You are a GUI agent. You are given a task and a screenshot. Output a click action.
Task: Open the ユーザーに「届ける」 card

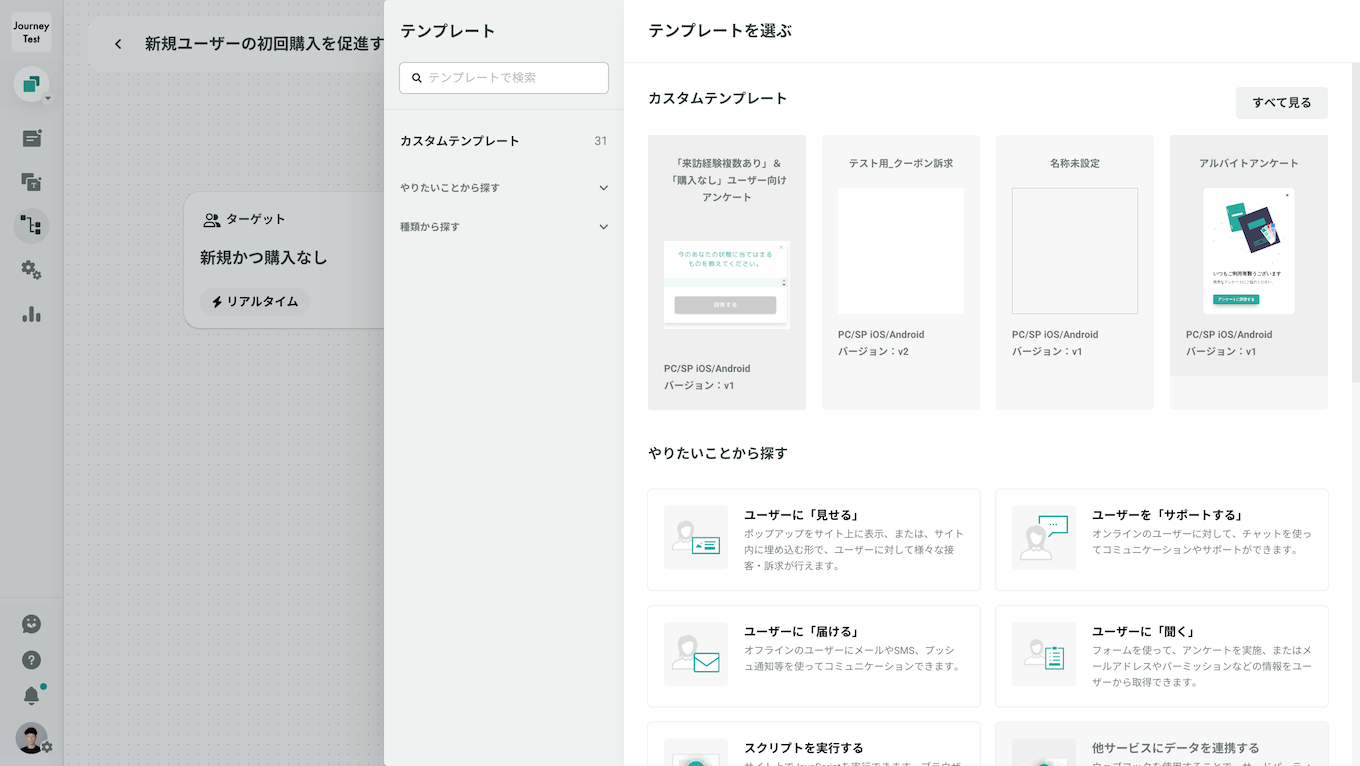click(814, 656)
